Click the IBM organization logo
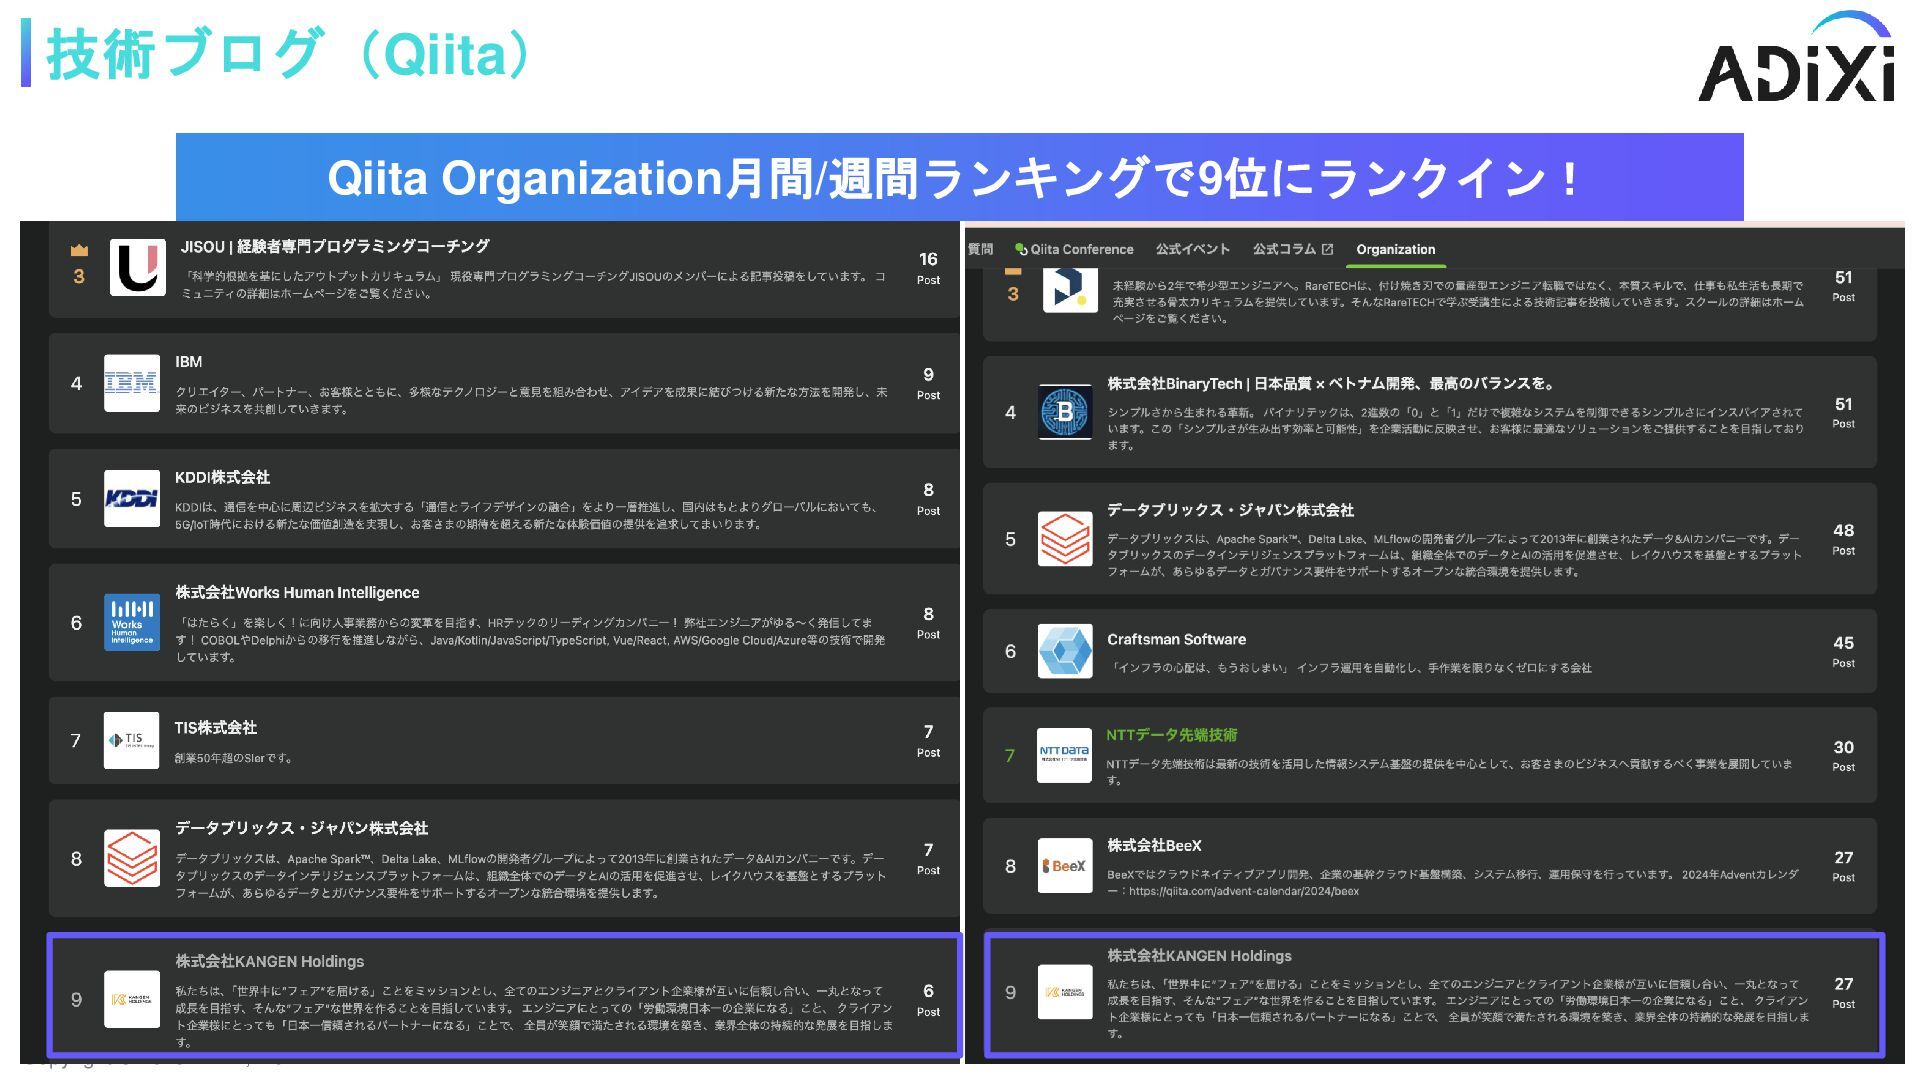 click(131, 383)
